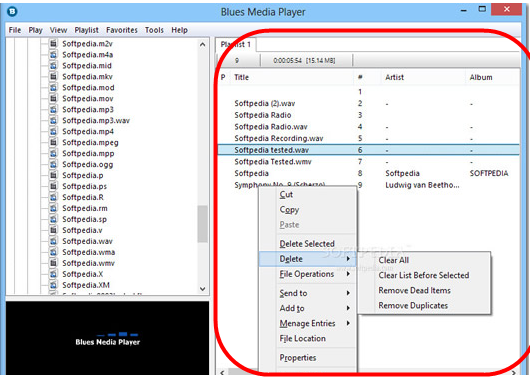This screenshot has height=380, width=530.
Task: Click playlist horizontal scroll left arrow
Action: pos(222,373)
